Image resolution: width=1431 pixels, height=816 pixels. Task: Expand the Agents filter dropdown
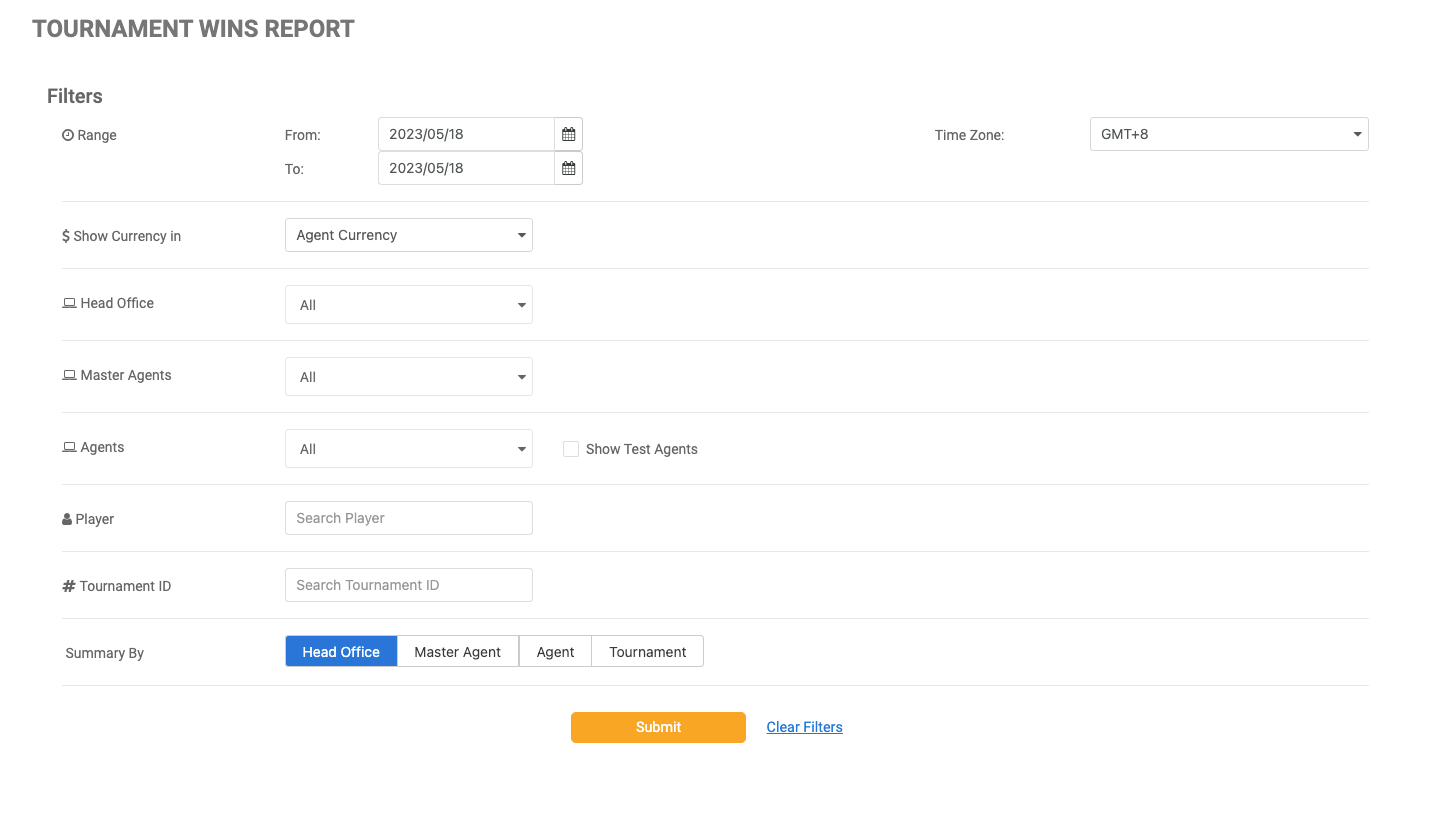[x=408, y=449]
